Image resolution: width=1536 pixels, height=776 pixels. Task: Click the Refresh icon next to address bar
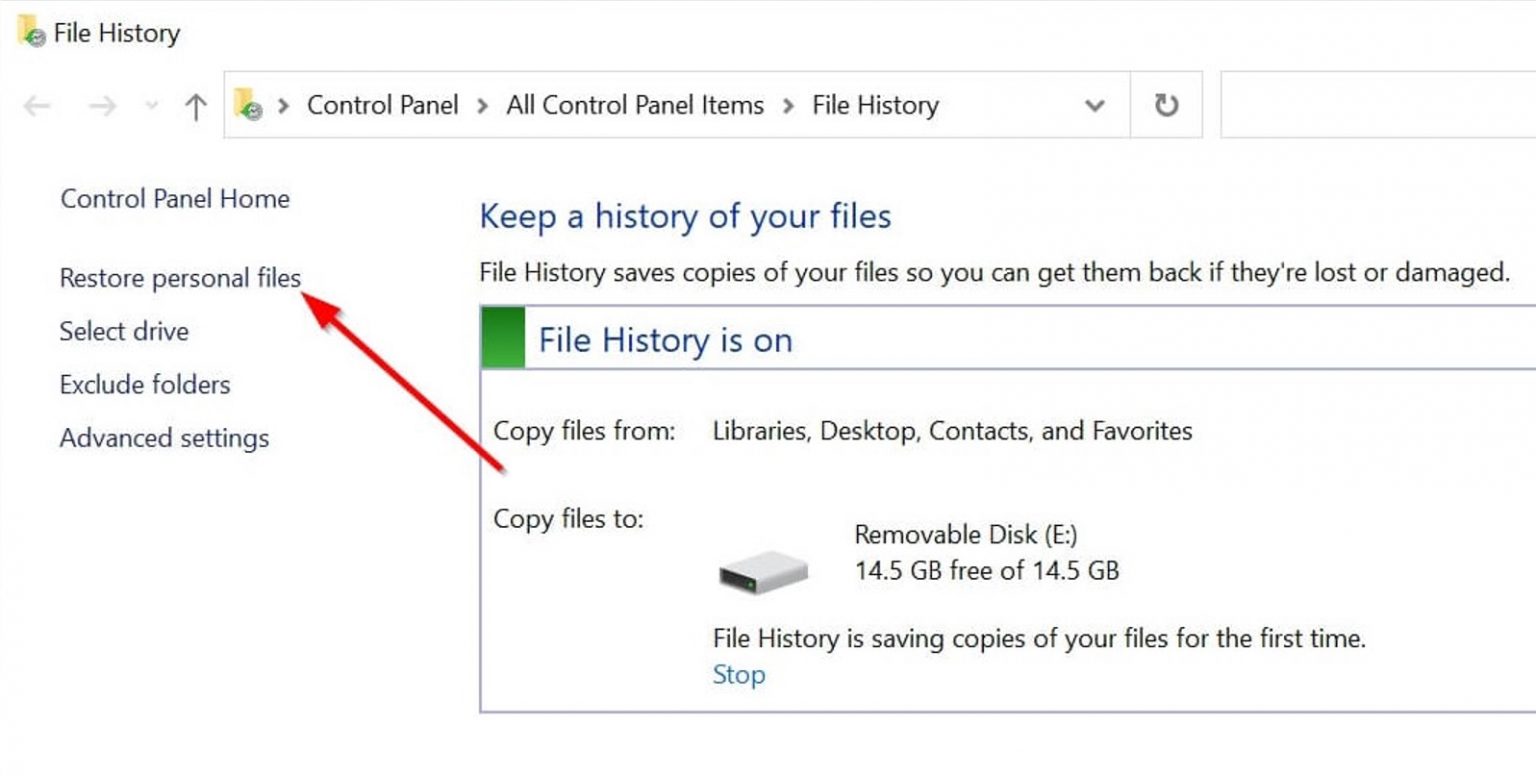(x=1167, y=105)
